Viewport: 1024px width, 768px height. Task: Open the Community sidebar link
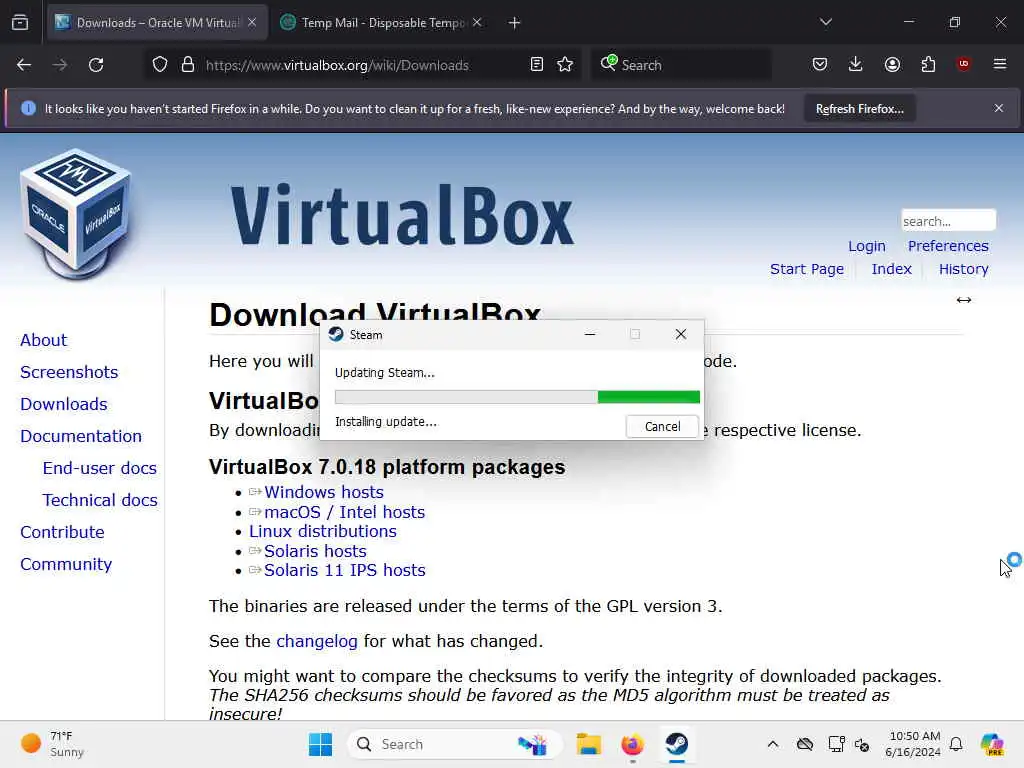tap(66, 564)
